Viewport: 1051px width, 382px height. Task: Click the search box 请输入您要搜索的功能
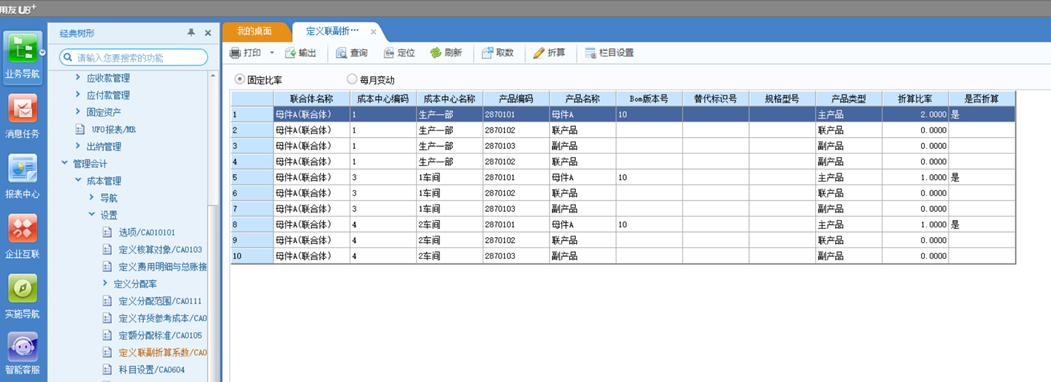point(133,57)
